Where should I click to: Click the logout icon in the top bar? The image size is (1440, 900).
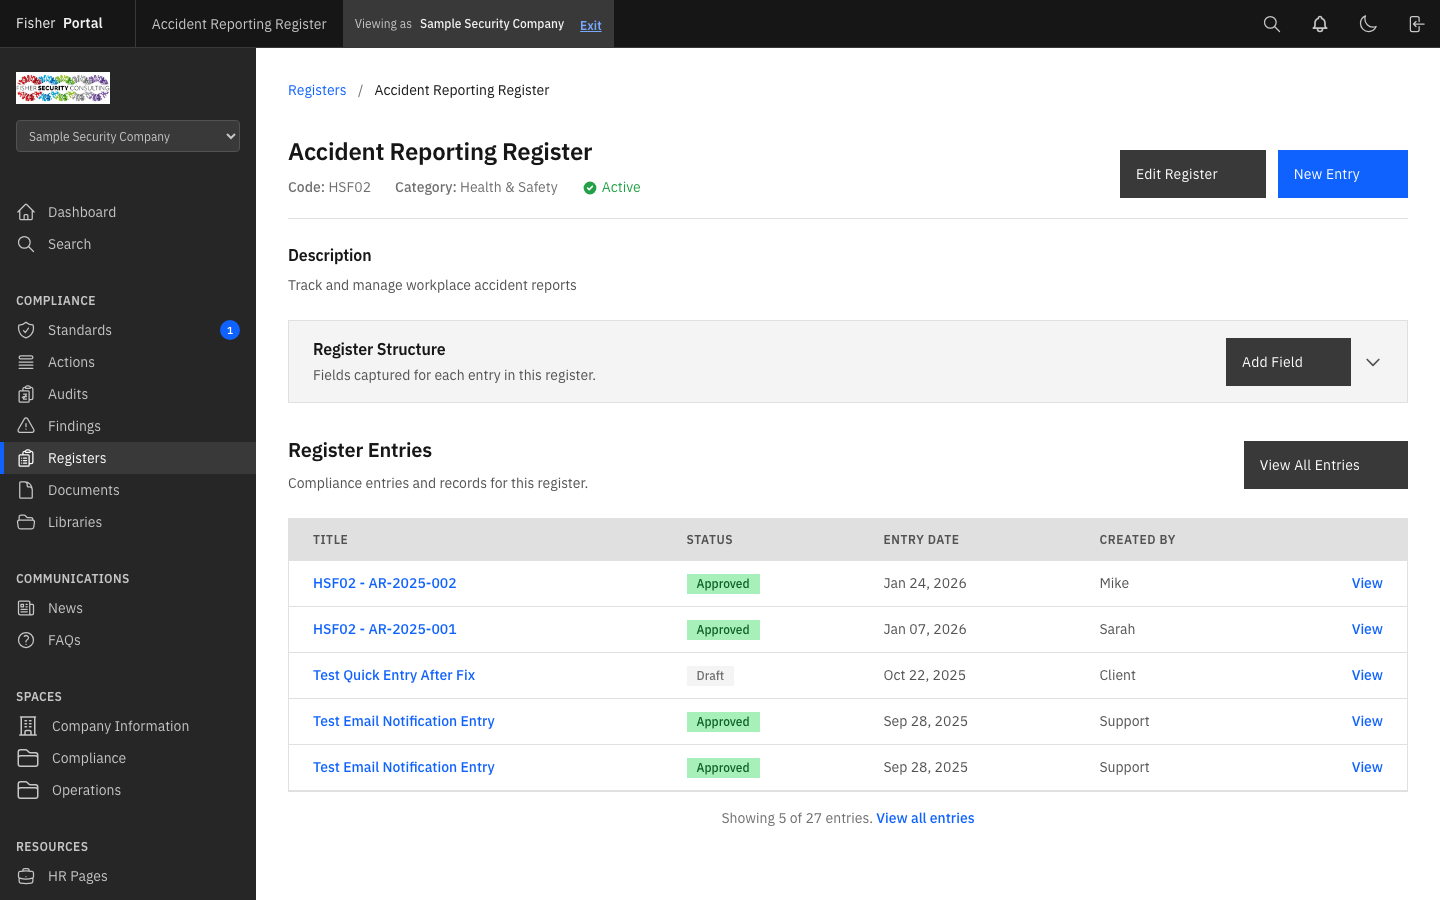(x=1416, y=23)
